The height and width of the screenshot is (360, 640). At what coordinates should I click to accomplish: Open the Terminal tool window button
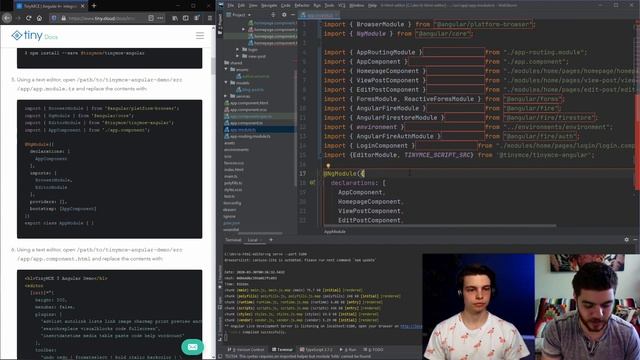click(282, 350)
